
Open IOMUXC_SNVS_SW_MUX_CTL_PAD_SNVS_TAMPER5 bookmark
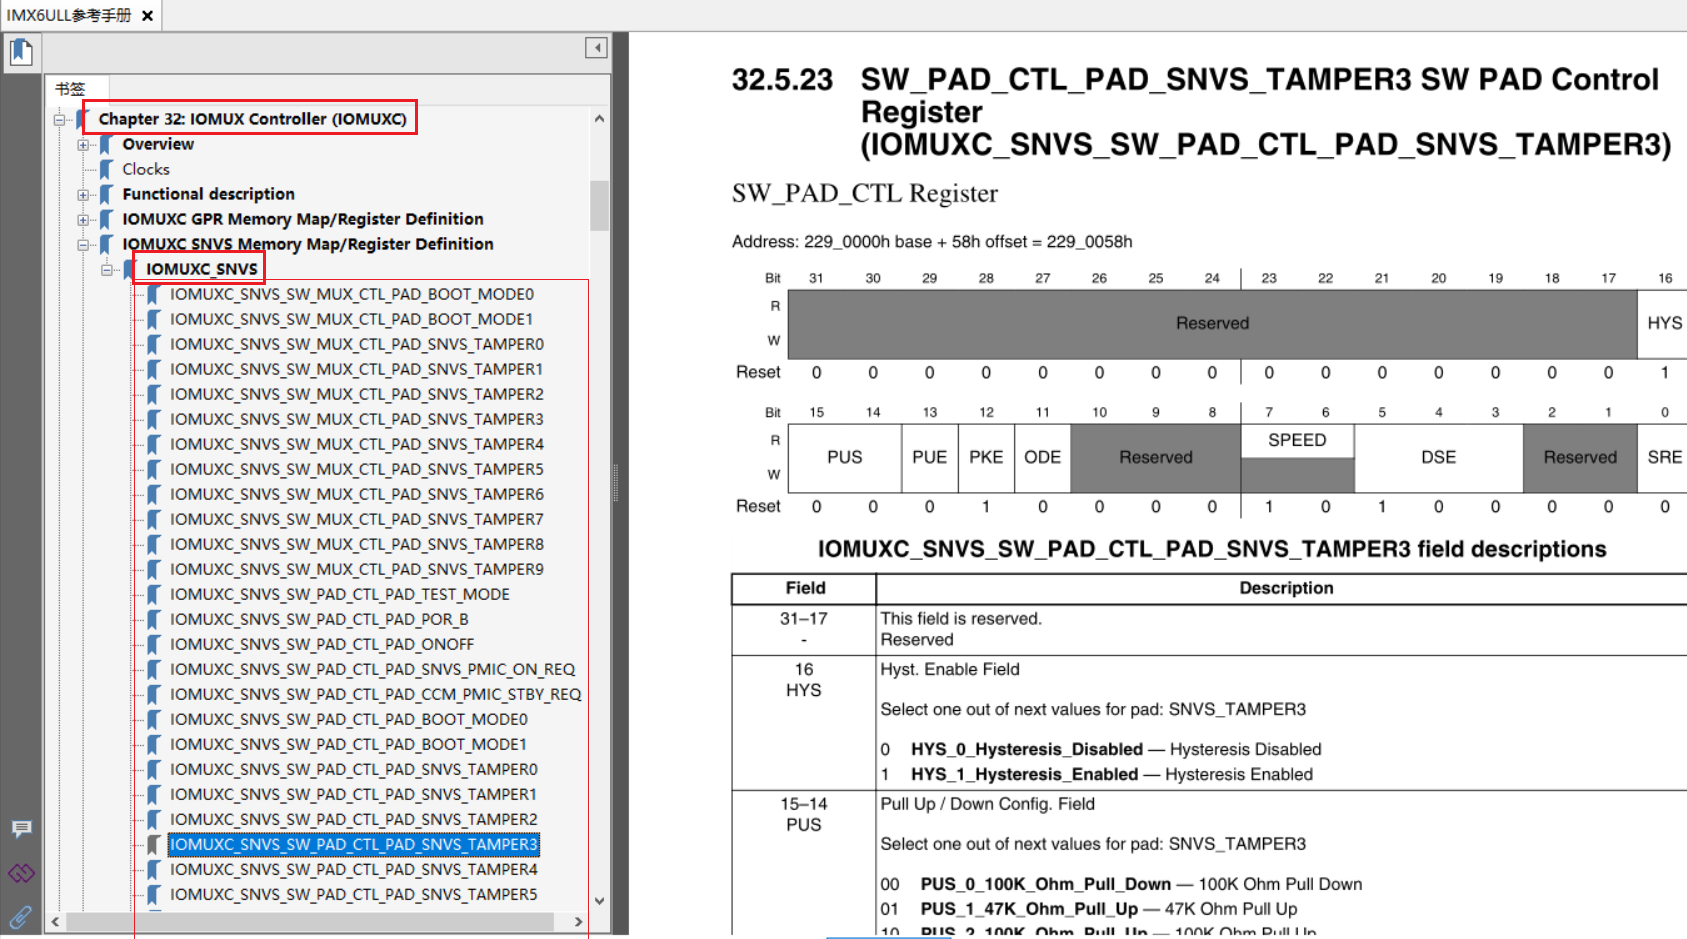pos(357,469)
